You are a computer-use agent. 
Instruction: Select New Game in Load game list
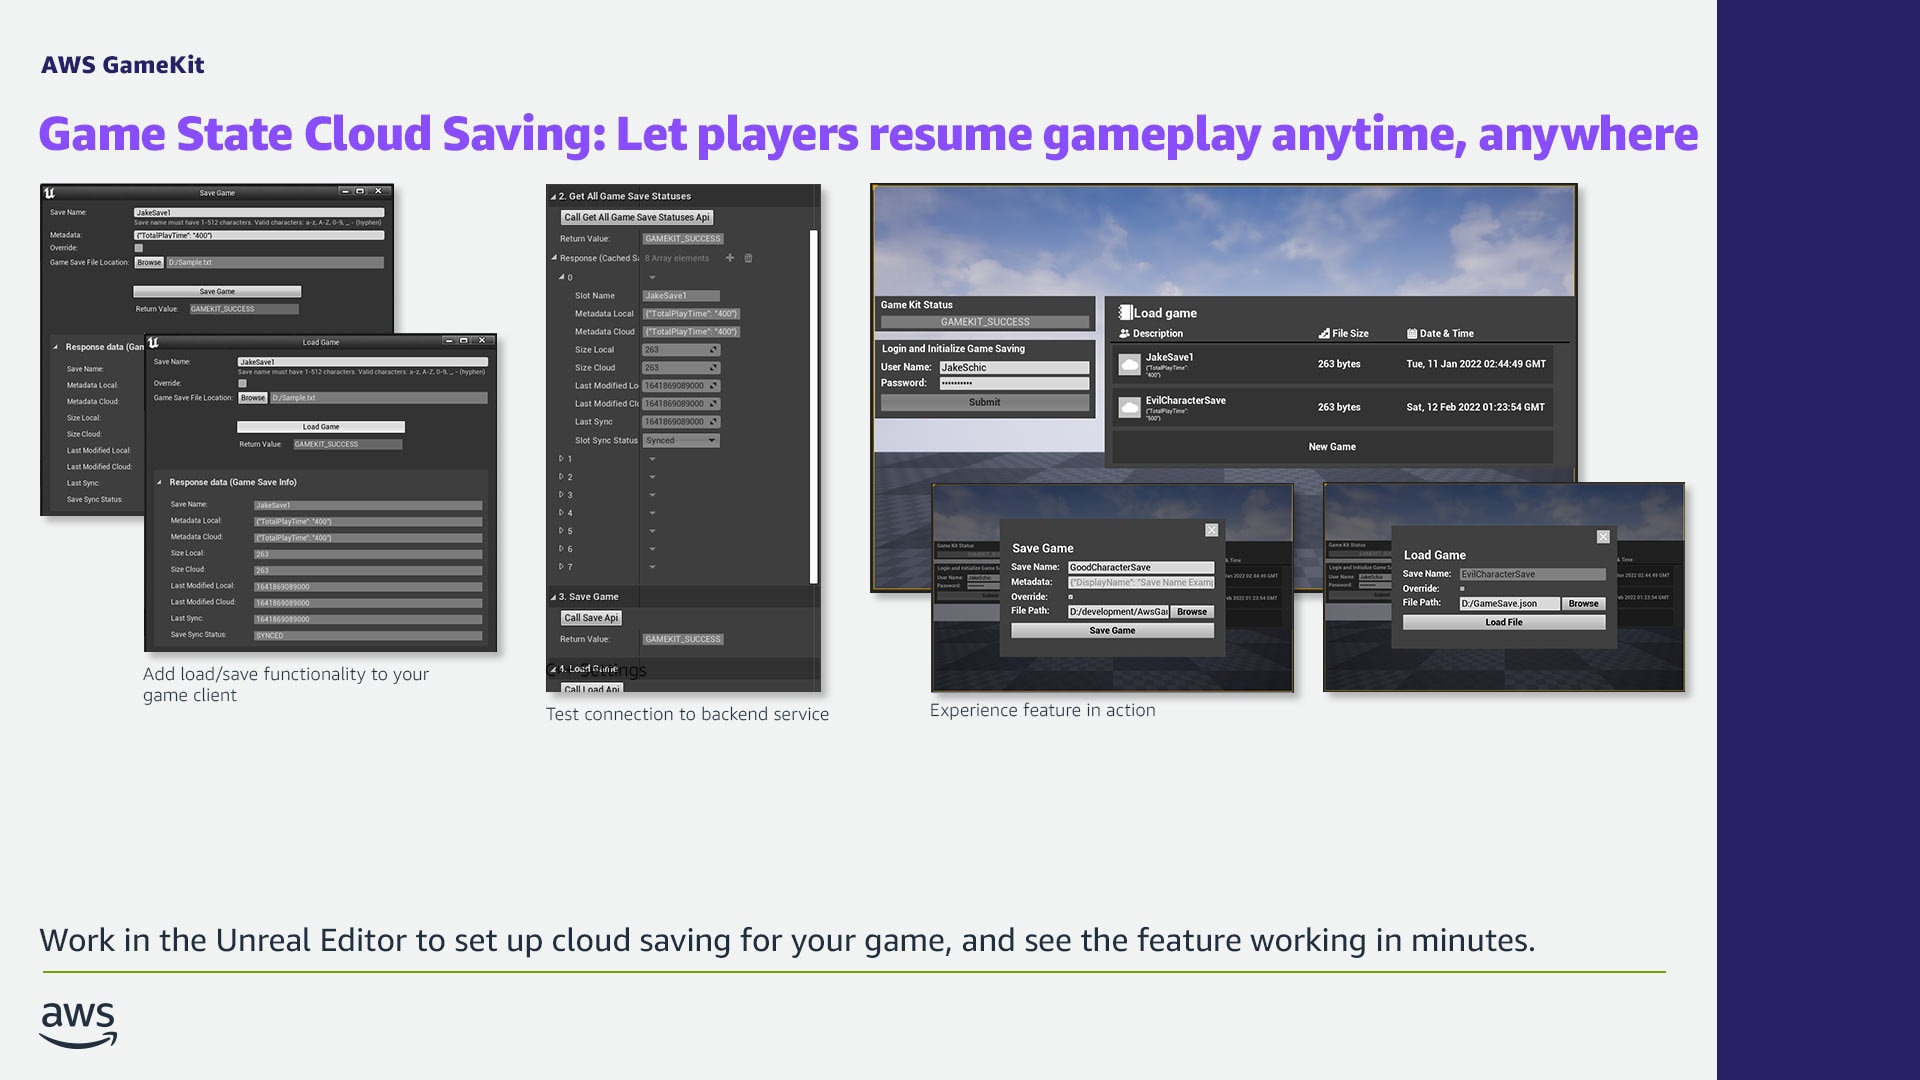click(1331, 447)
